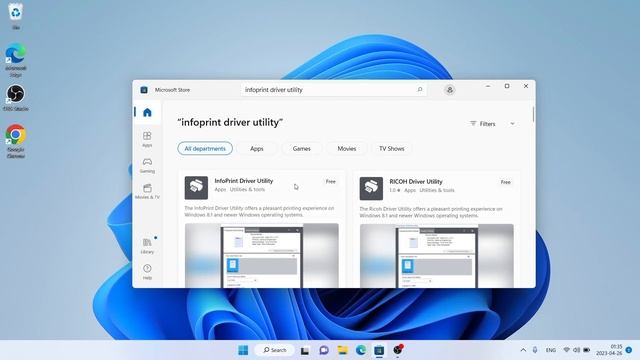Open File Explorer on the taskbar
This screenshot has width=640, height=360.
(x=342, y=350)
